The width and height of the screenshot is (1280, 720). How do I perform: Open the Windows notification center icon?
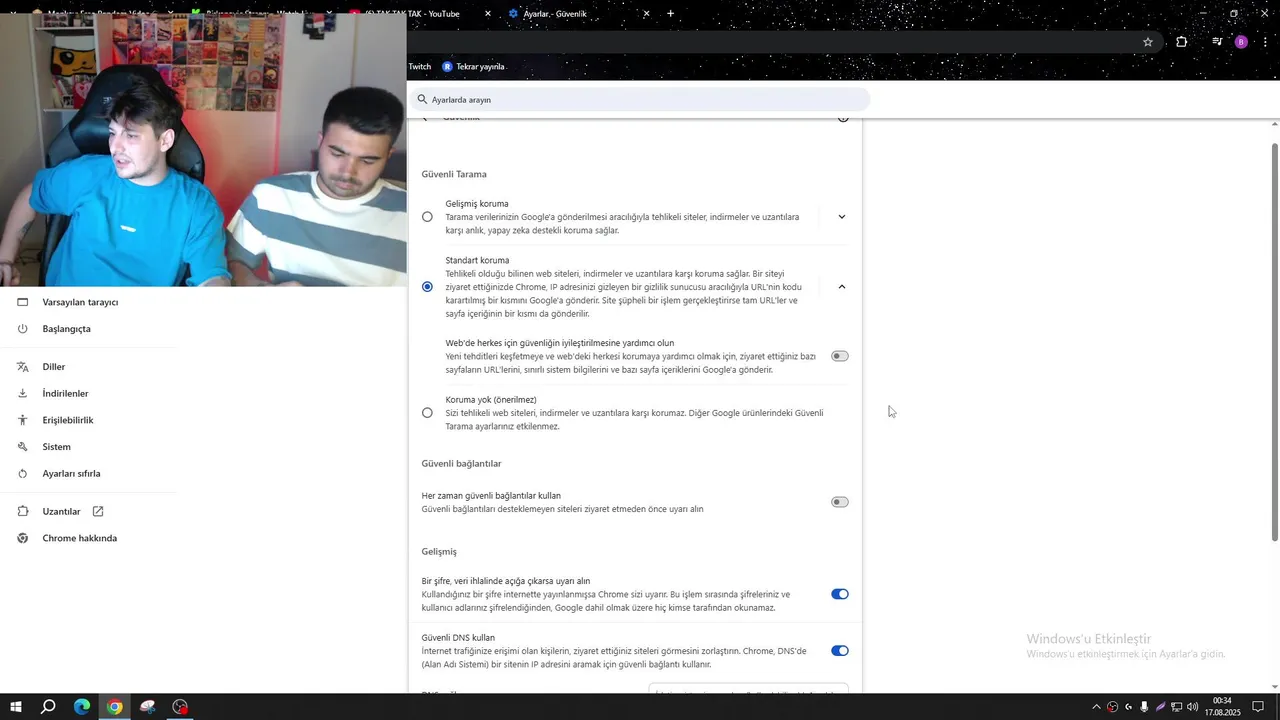1258,707
